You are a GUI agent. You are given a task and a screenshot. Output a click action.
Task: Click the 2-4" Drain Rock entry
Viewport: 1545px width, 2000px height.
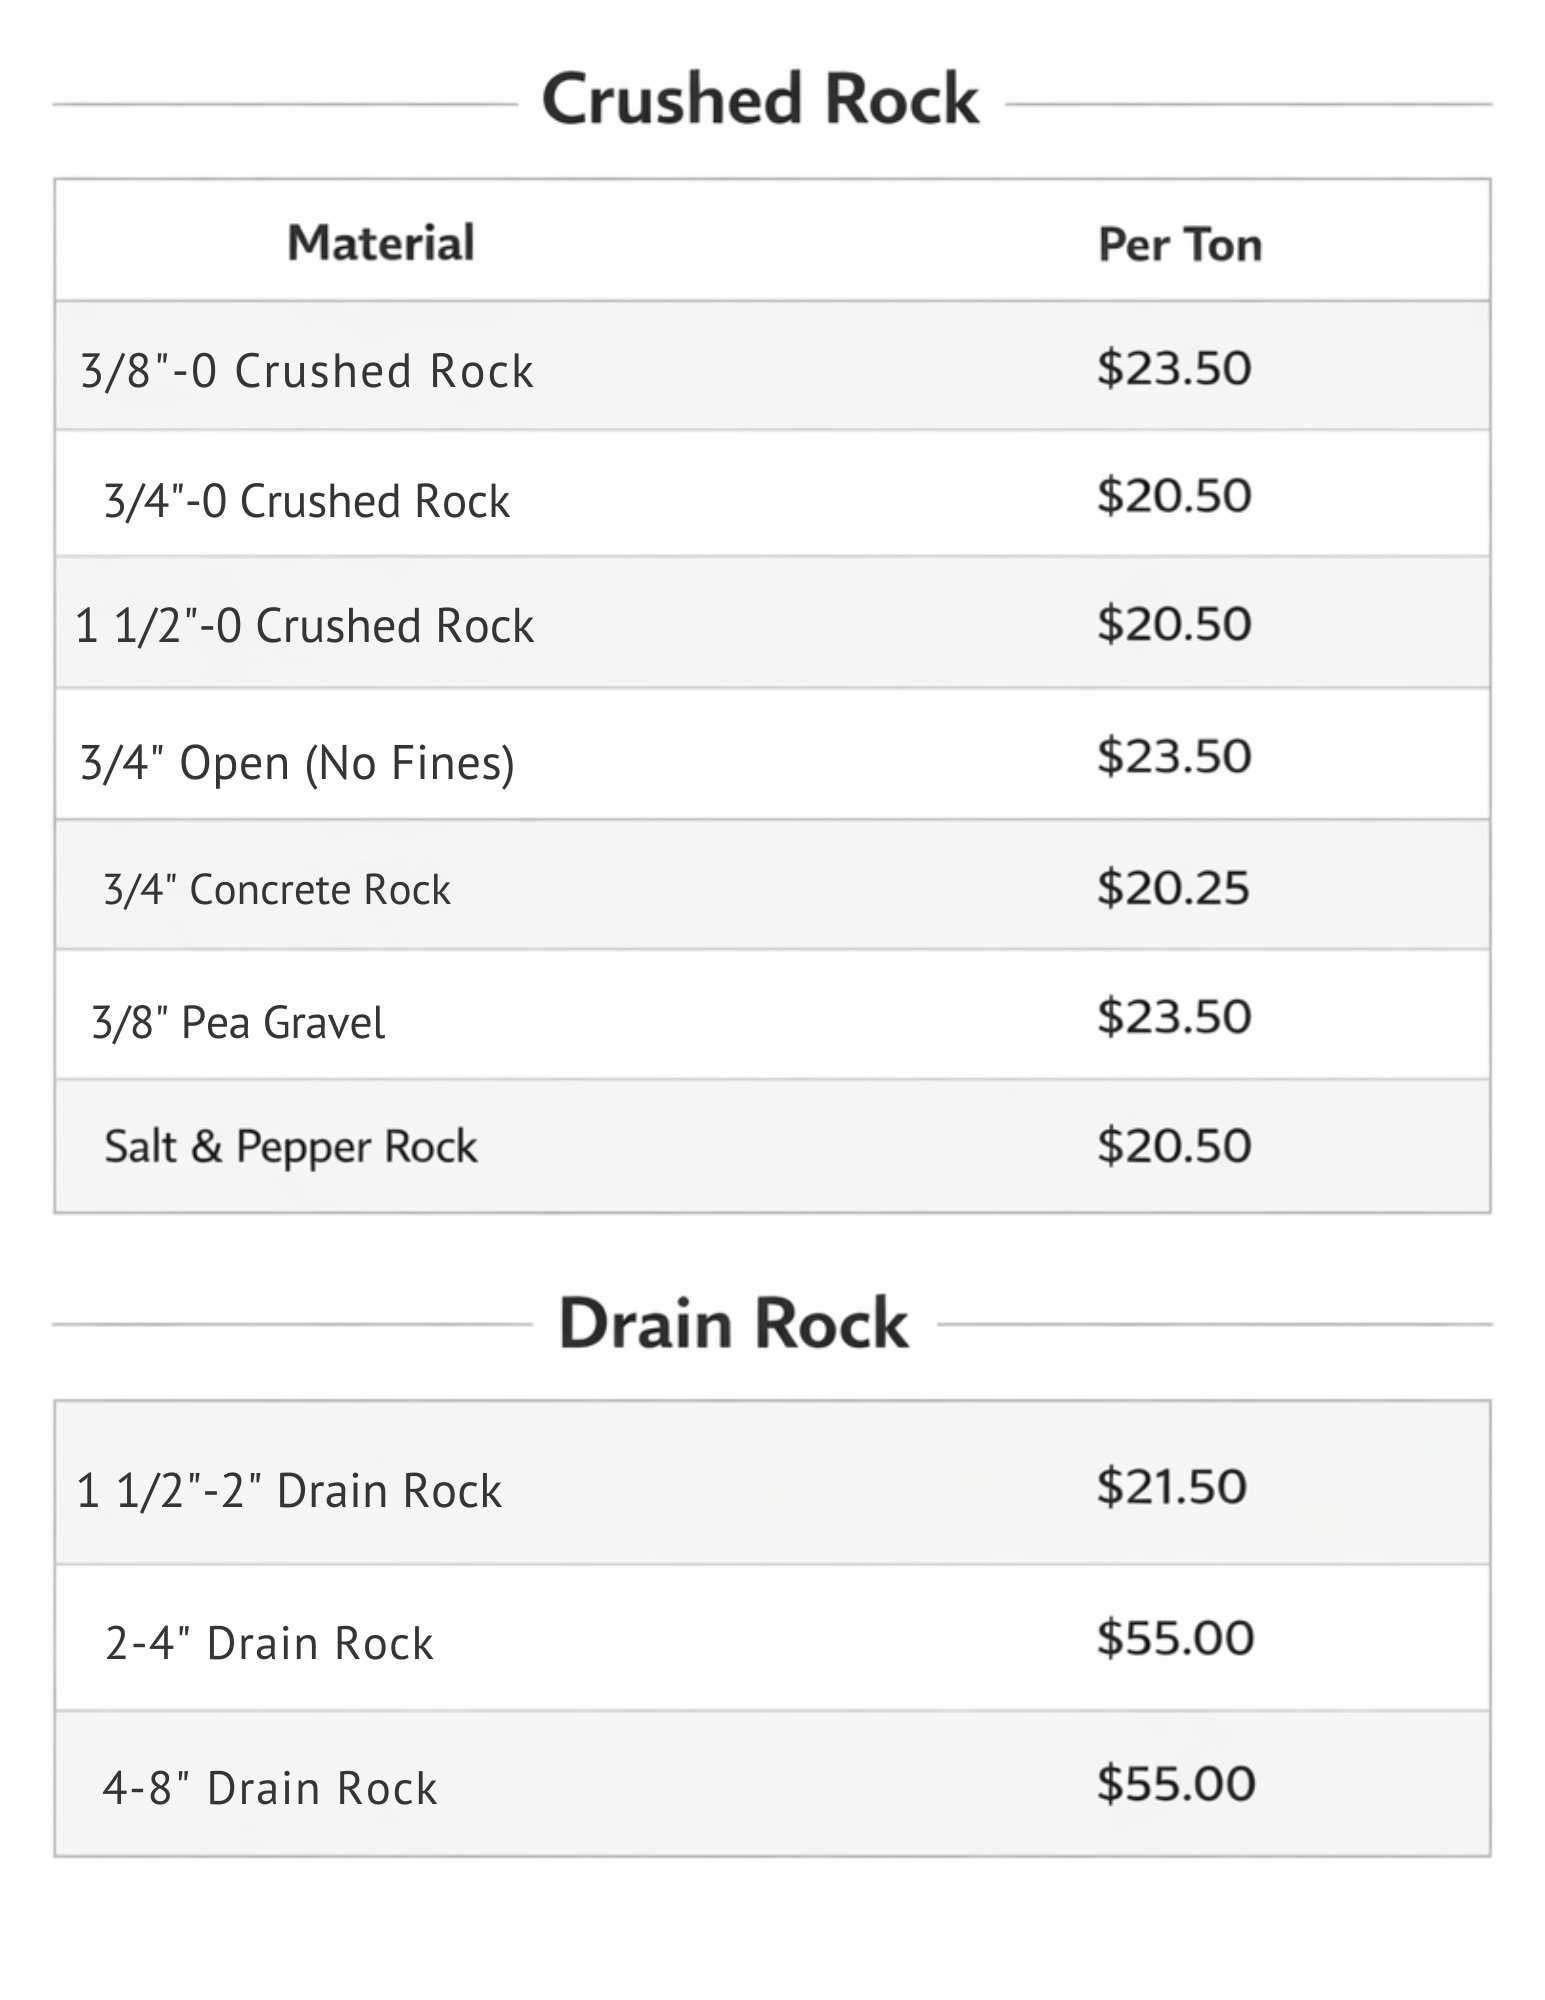[269, 1643]
